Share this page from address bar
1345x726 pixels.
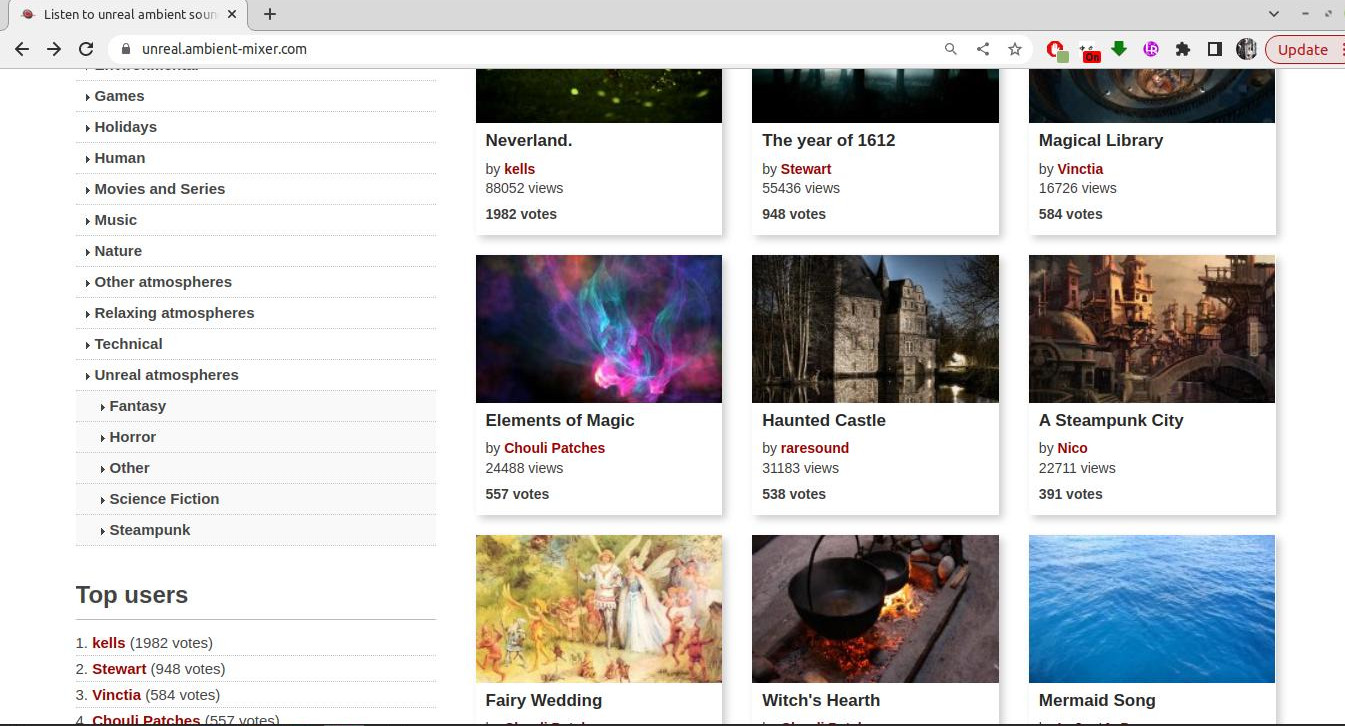983,49
